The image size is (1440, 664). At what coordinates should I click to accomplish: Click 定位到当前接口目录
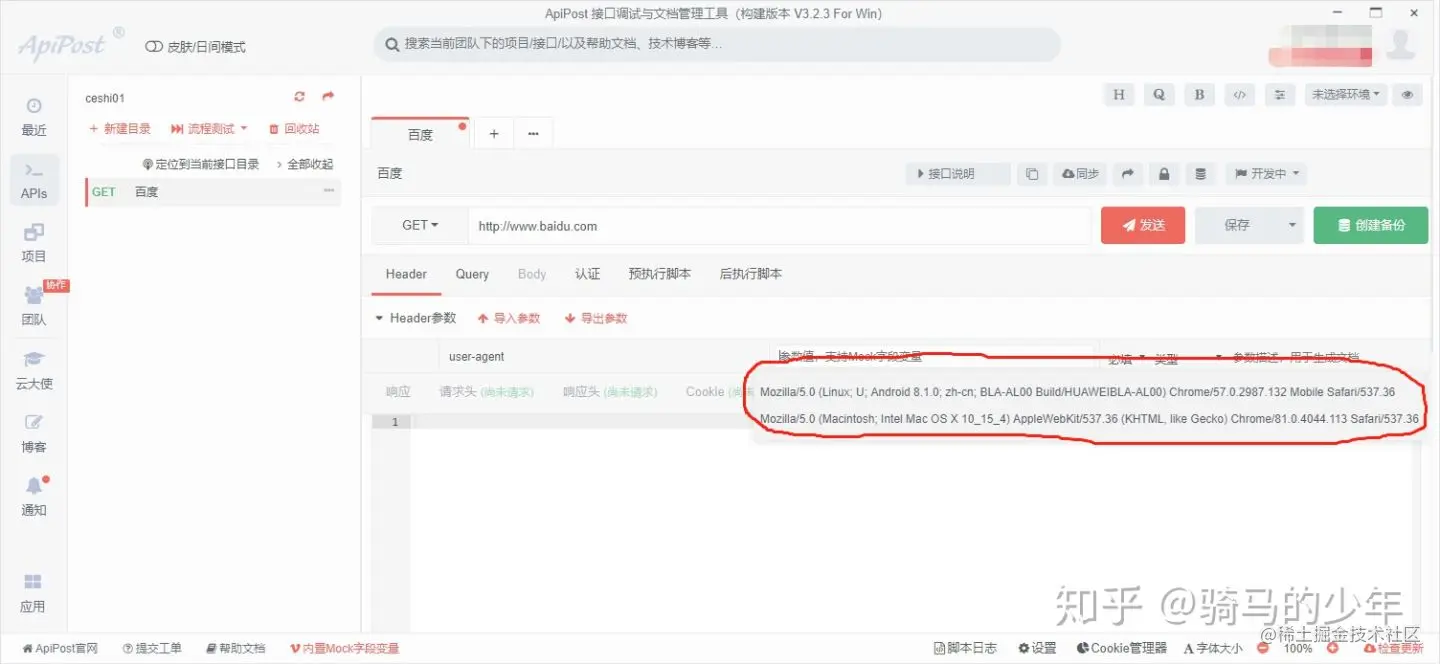click(201, 164)
